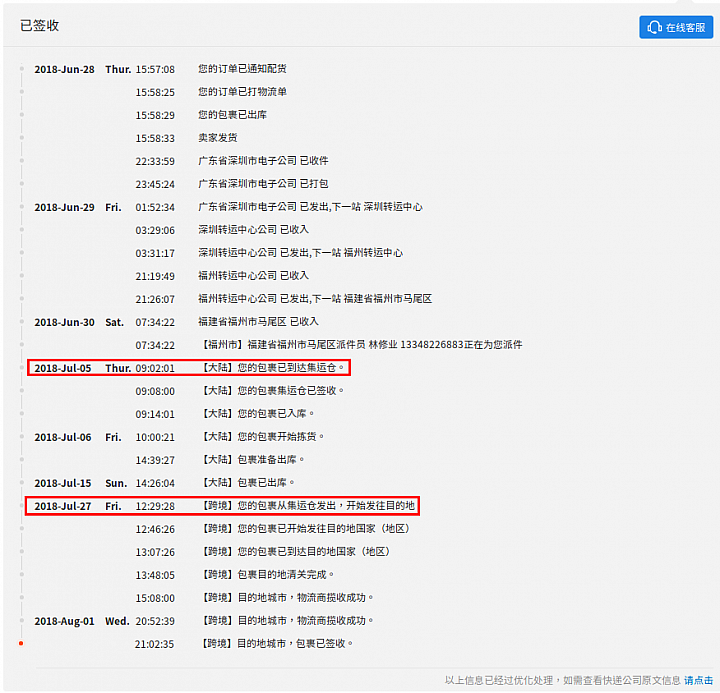
Task: Click the 您的包裹已出库 entry
Action: (x=232, y=115)
